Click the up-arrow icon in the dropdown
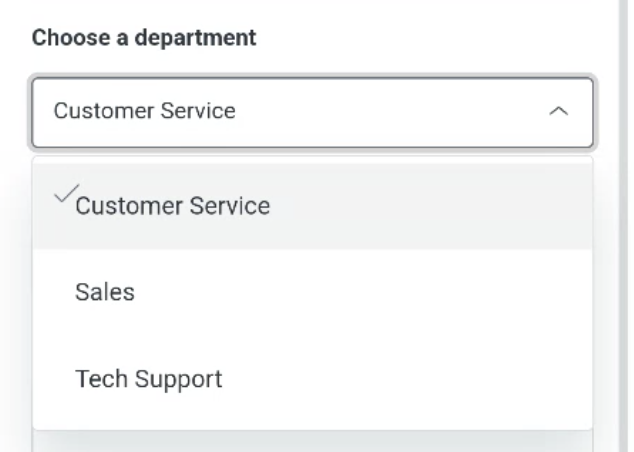Image resolution: width=634 pixels, height=452 pixels. tap(560, 111)
